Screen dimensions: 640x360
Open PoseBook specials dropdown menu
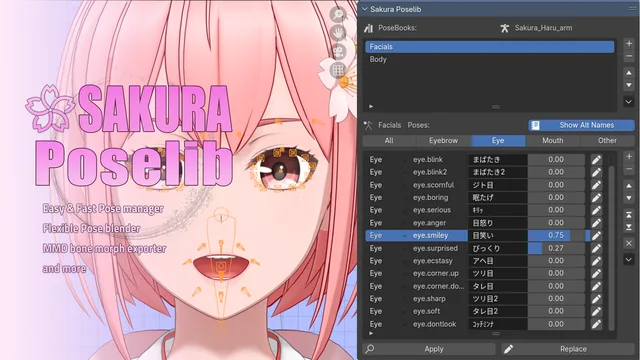(x=629, y=101)
